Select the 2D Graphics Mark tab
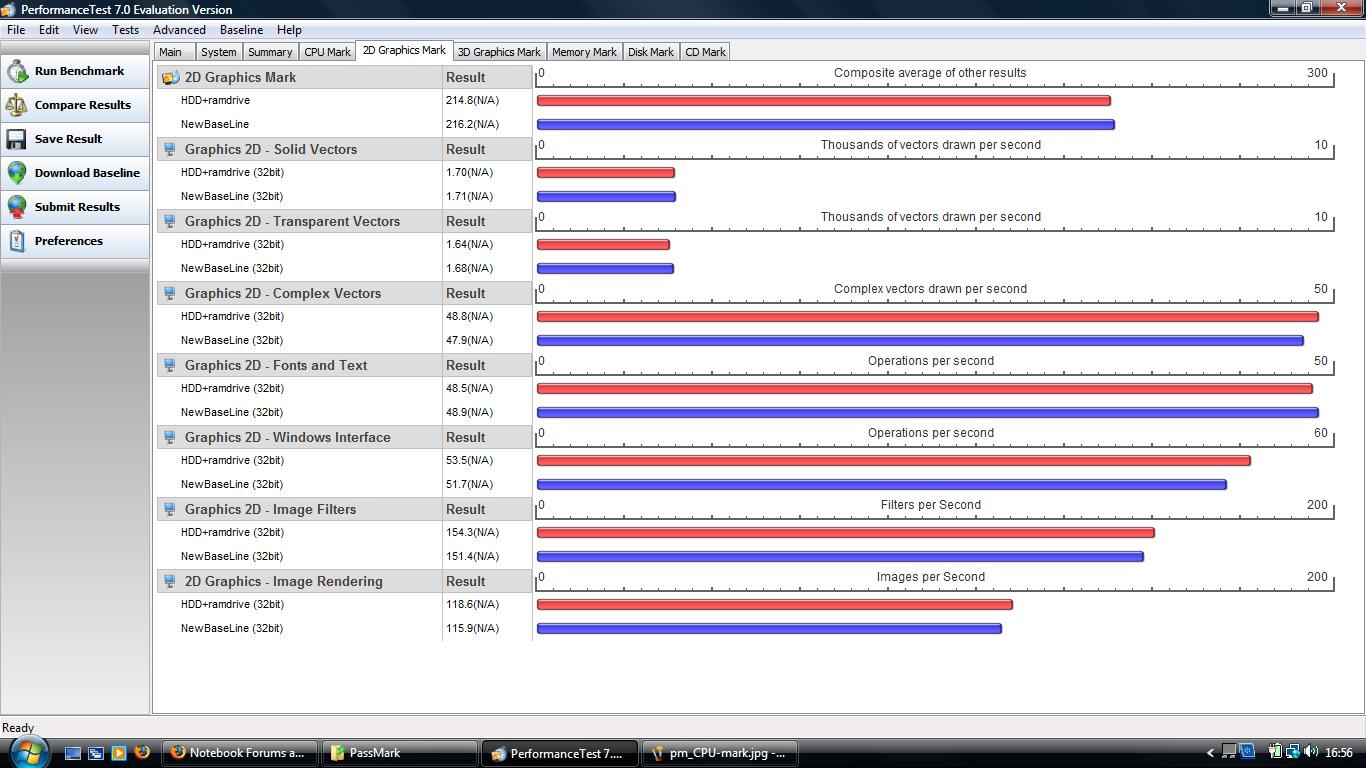Image resolution: width=1366 pixels, height=768 pixels. tap(404, 50)
